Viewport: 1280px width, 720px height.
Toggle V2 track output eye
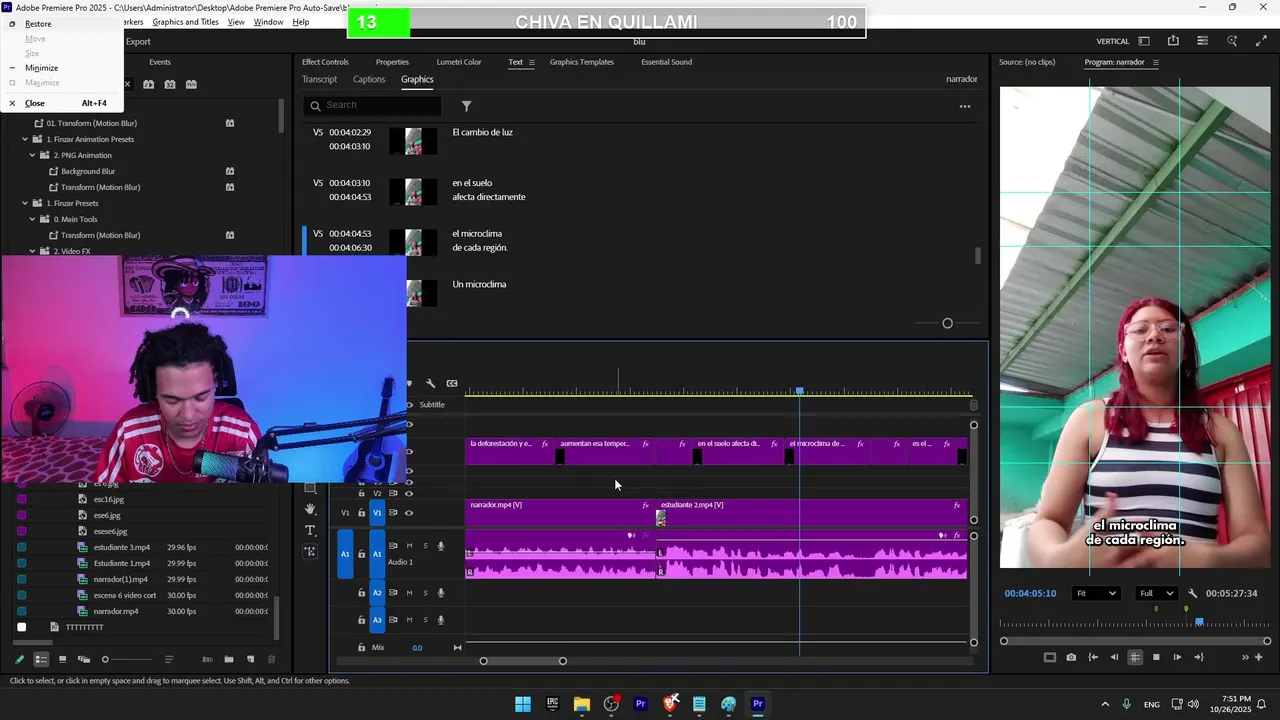(409, 493)
